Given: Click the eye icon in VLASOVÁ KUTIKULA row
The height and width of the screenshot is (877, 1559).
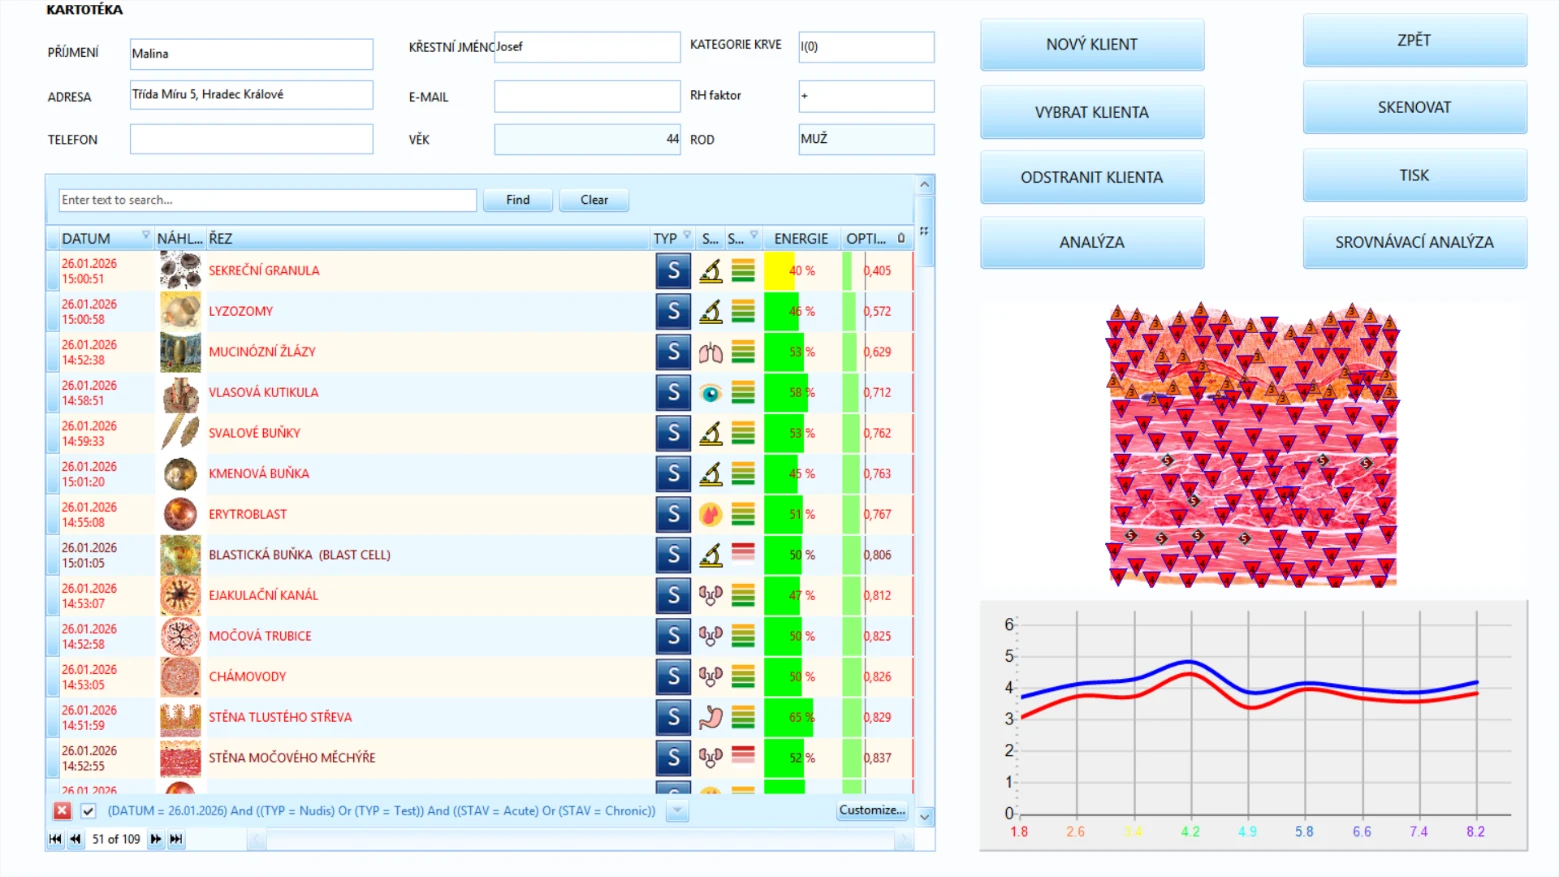Looking at the screenshot, I should [x=710, y=393].
